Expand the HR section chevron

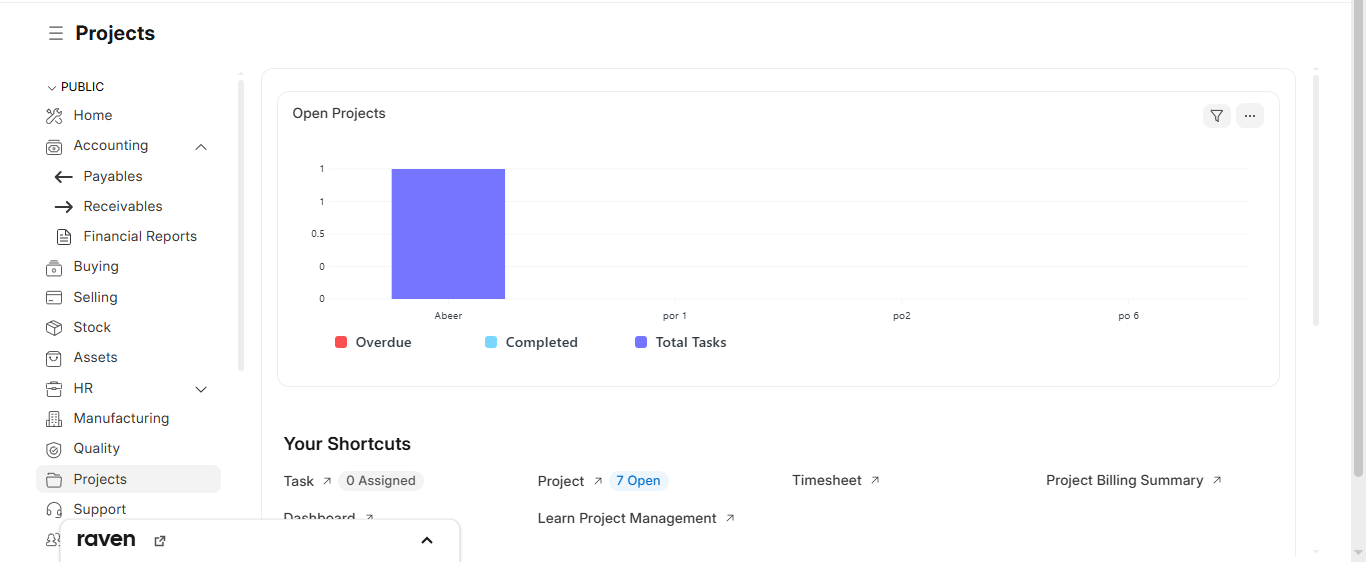tap(201, 389)
